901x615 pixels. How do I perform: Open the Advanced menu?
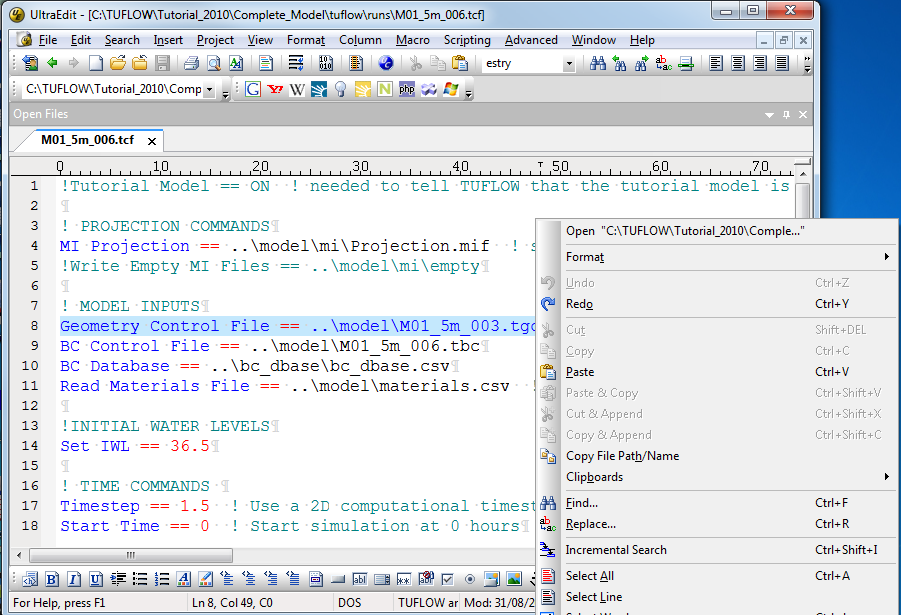point(531,40)
